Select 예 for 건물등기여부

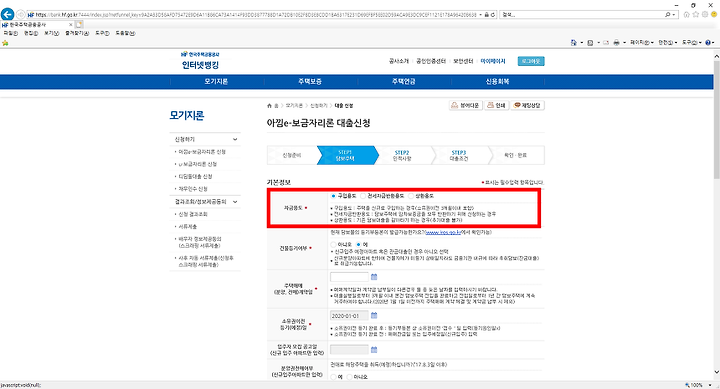coord(359,244)
